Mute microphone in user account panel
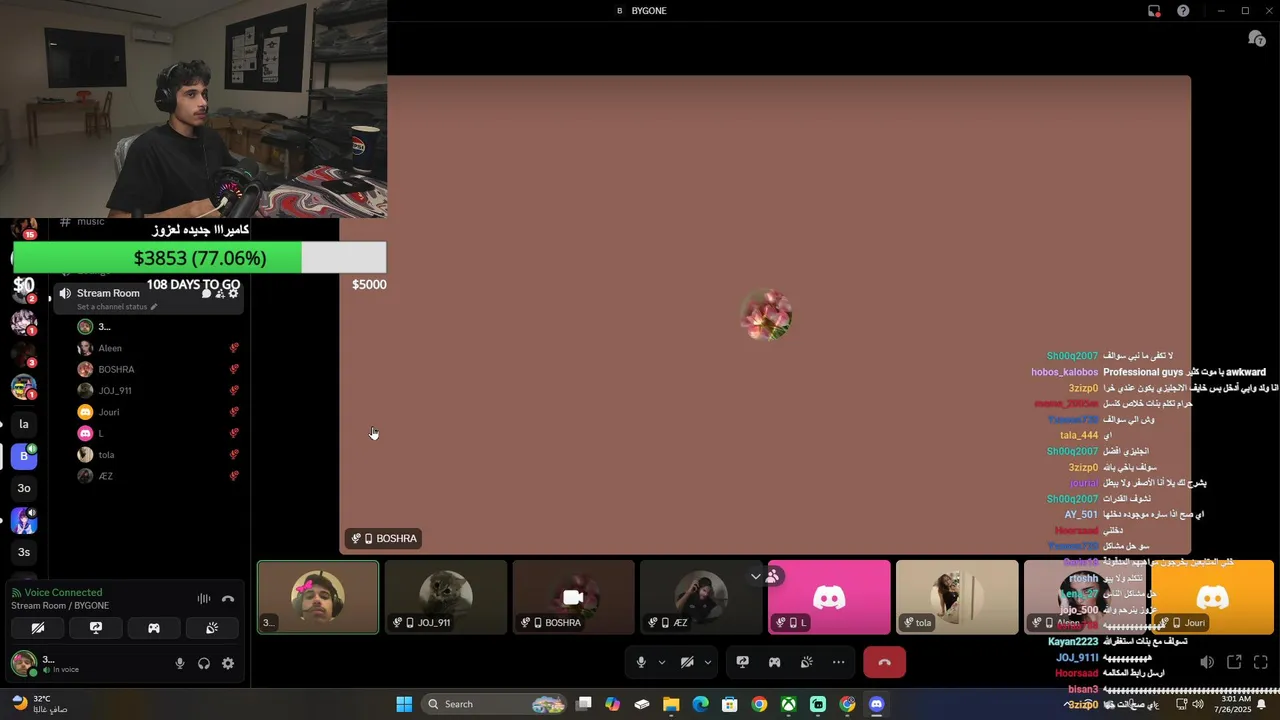 point(180,663)
